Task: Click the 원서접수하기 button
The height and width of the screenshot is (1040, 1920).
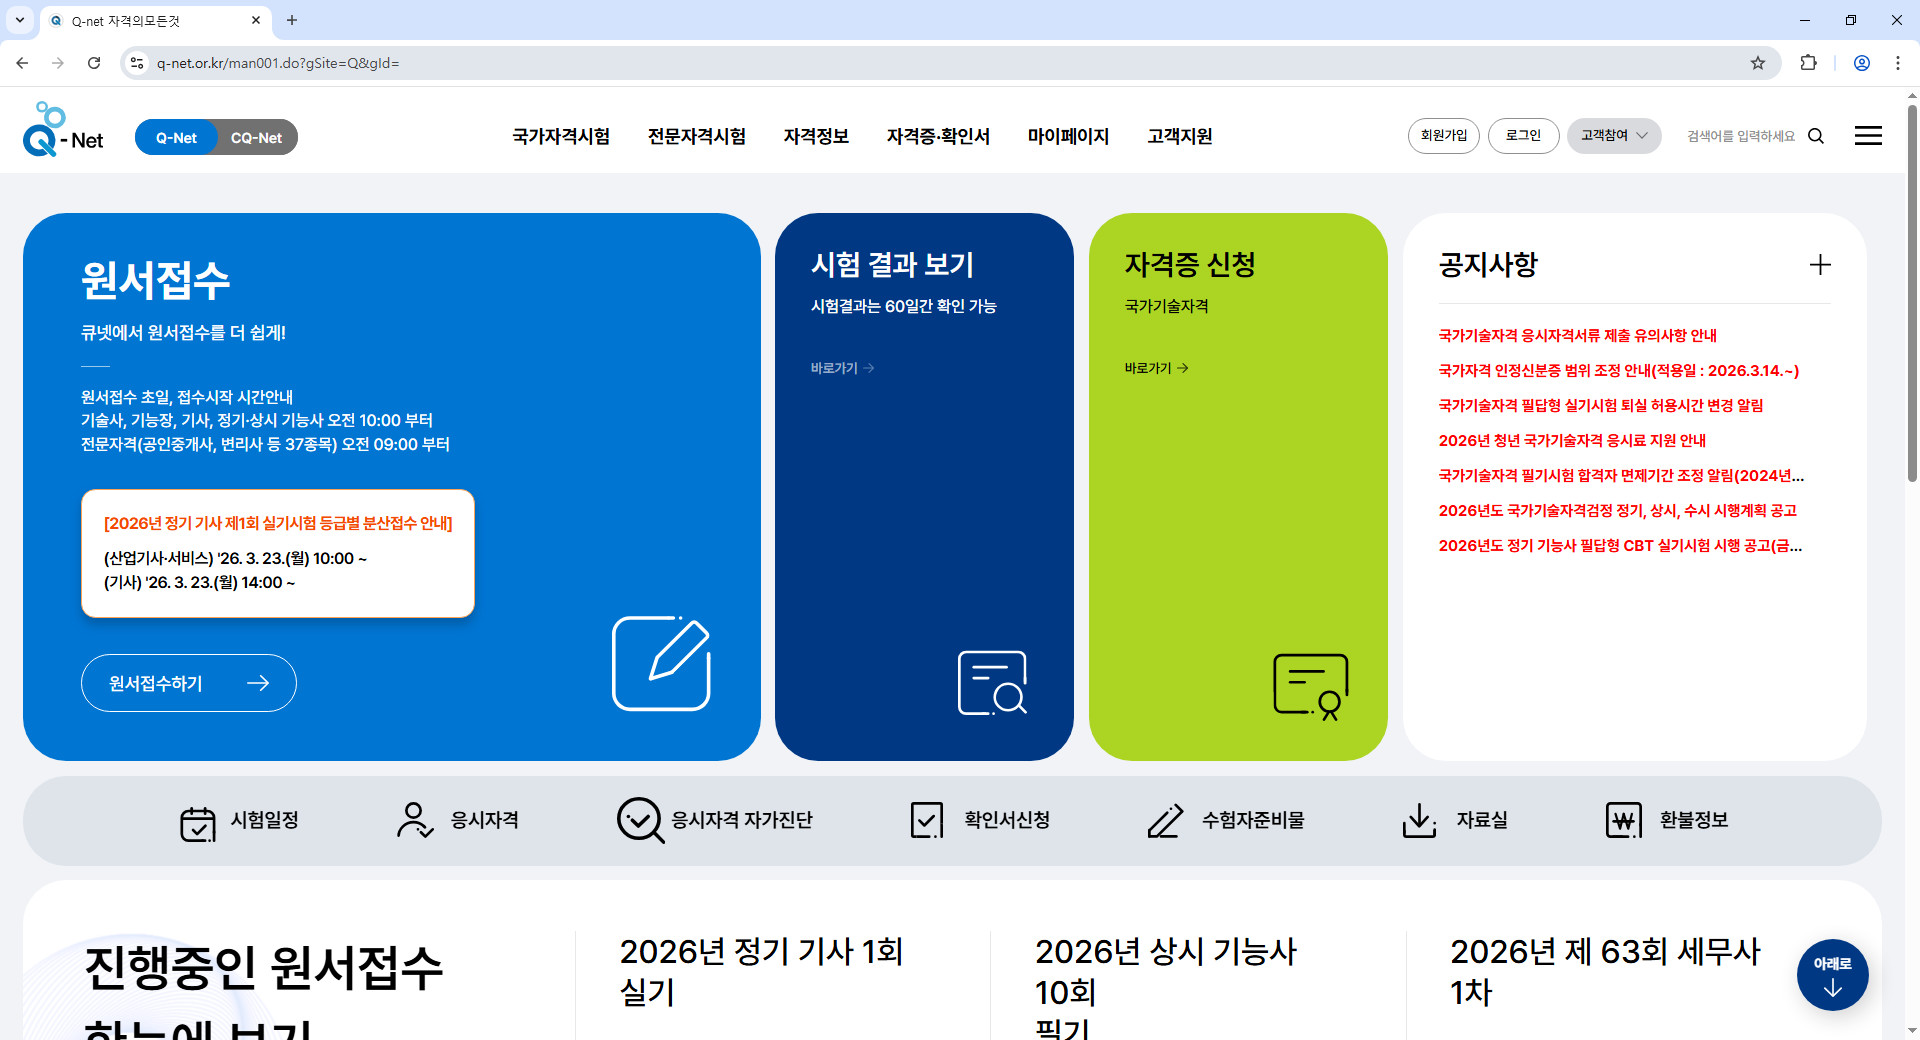Action: click(x=189, y=683)
